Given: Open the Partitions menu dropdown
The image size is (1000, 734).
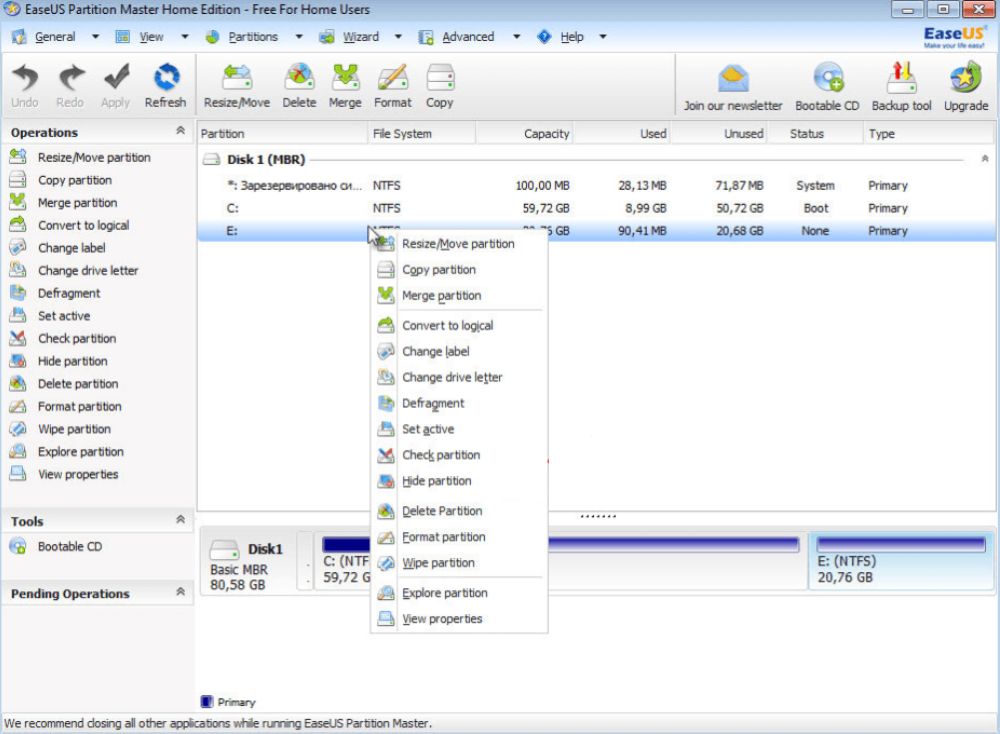Looking at the screenshot, I should pos(253,37).
